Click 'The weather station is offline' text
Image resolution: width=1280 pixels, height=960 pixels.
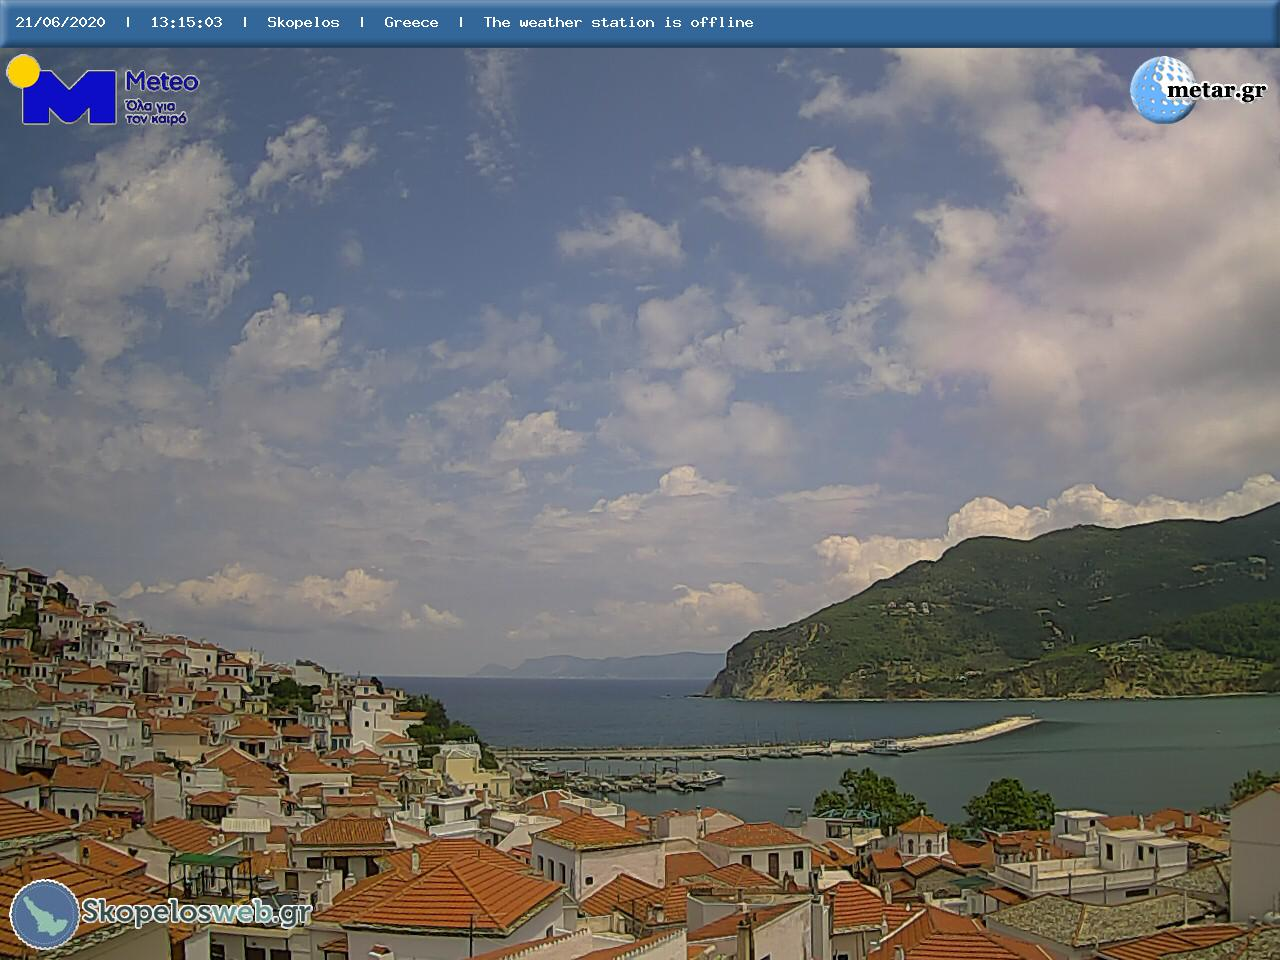[x=618, y=22]
